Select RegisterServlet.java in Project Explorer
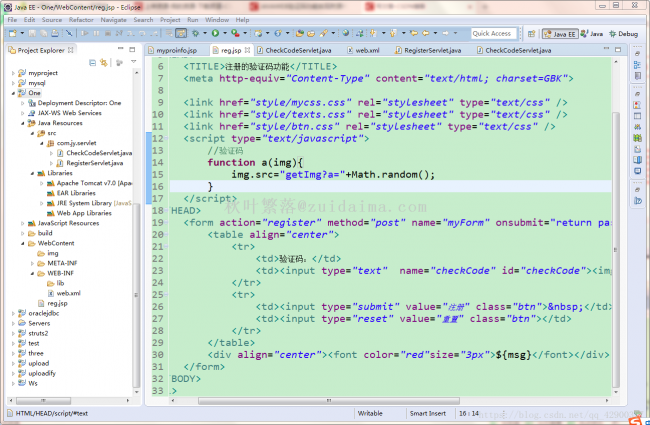Screen dimensions: 650x425 (x=93, y=162)
